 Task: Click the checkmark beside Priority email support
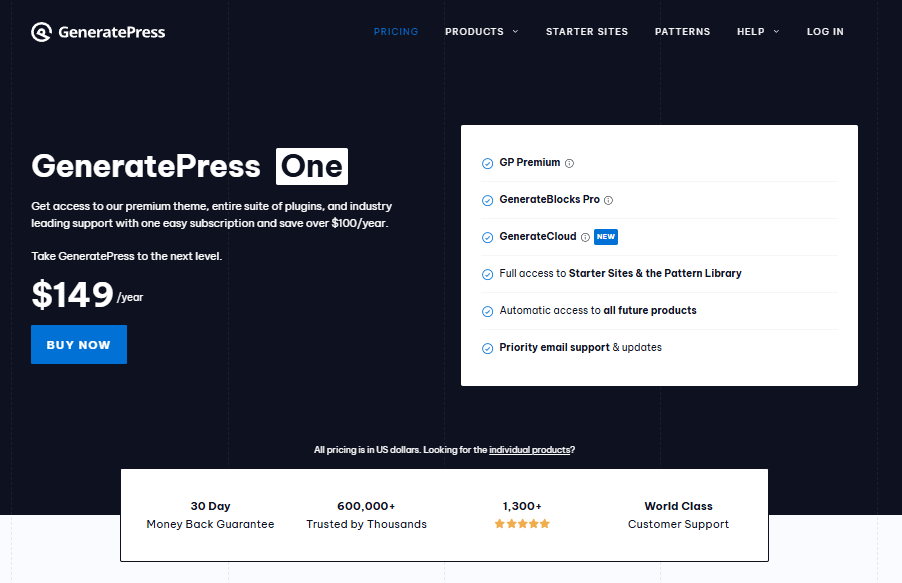488,347
